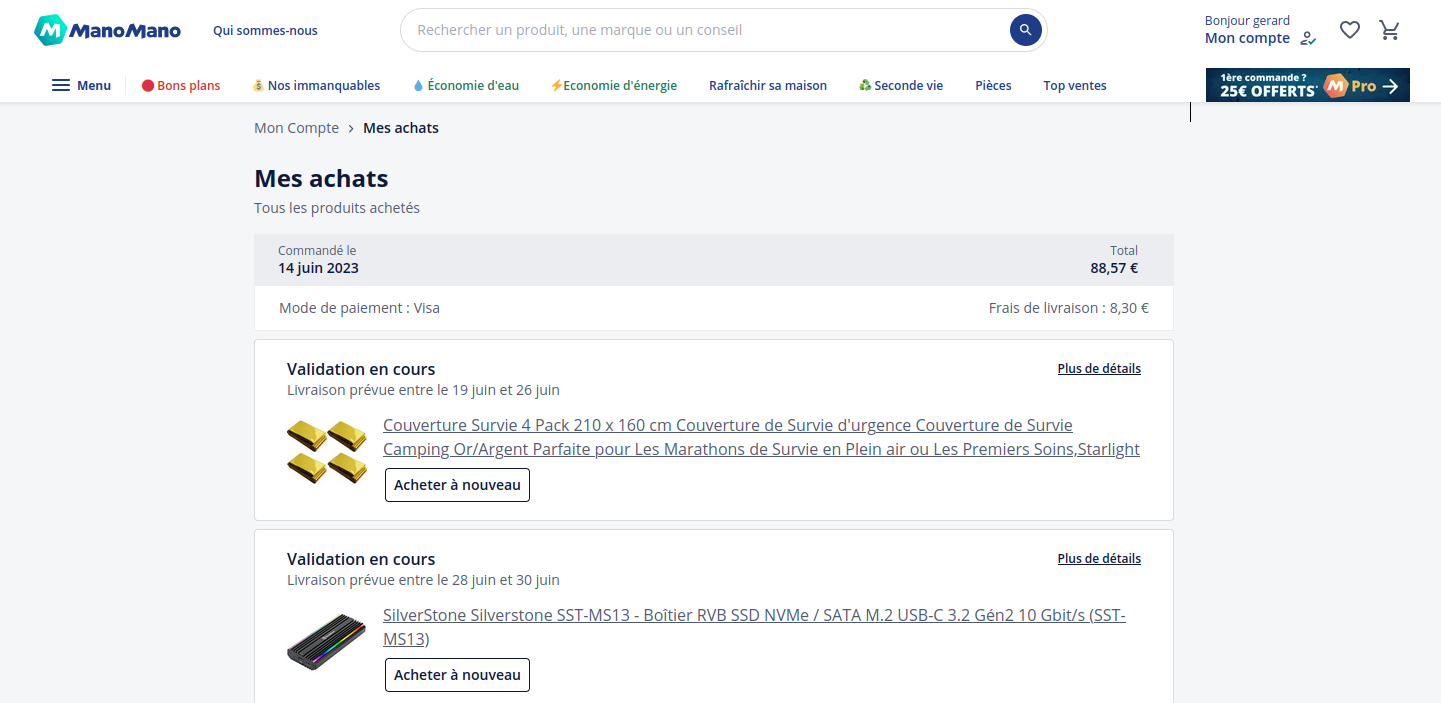Open Mon compte dropdown
Image resolution: width=1441 pixels, height=703 pixels.
(x=1247, y=38)
